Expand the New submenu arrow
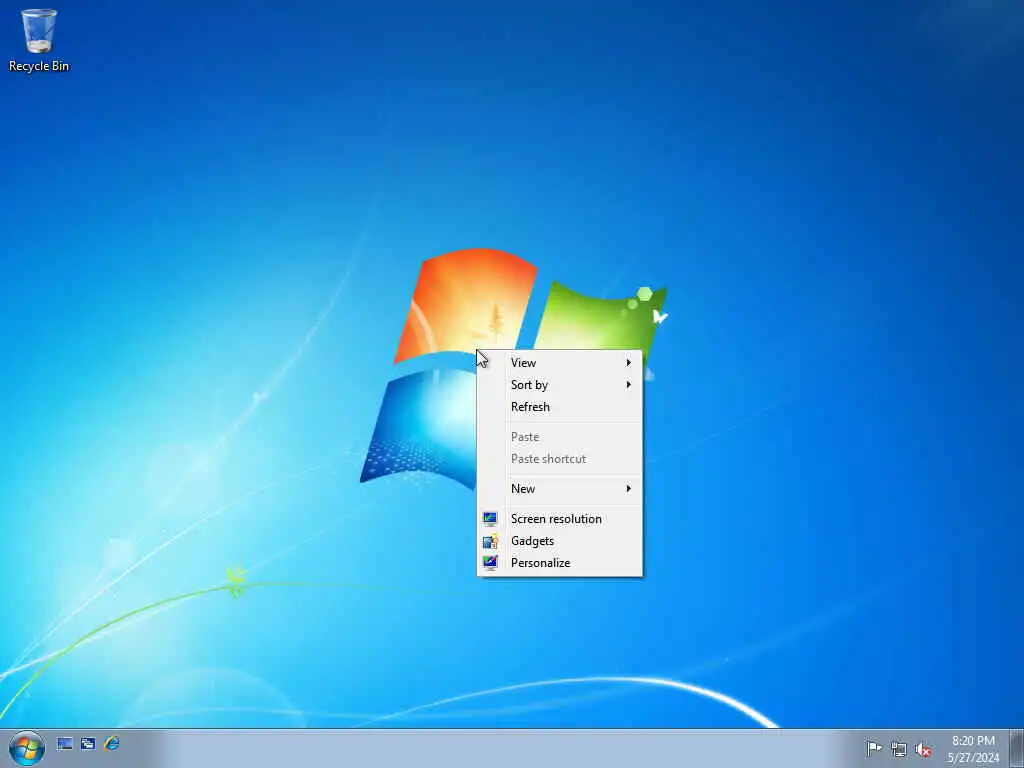The image size is (1024, 768). pyautogui.click(x=628, y=488)
